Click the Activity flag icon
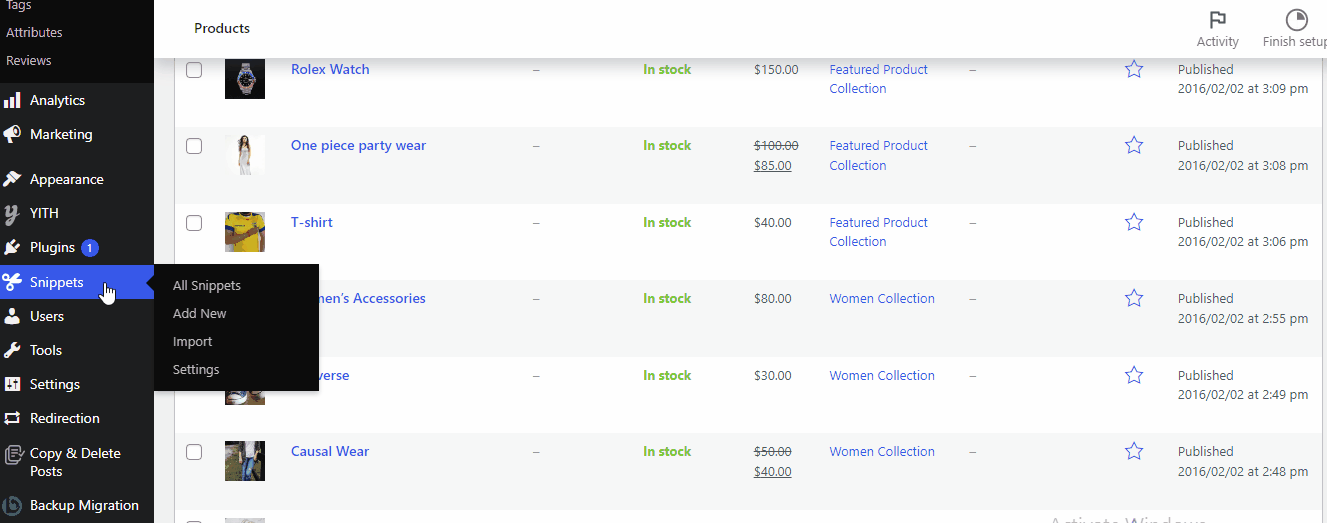This screenshot has width=1327, height=523. click(x=1217, y=20)
